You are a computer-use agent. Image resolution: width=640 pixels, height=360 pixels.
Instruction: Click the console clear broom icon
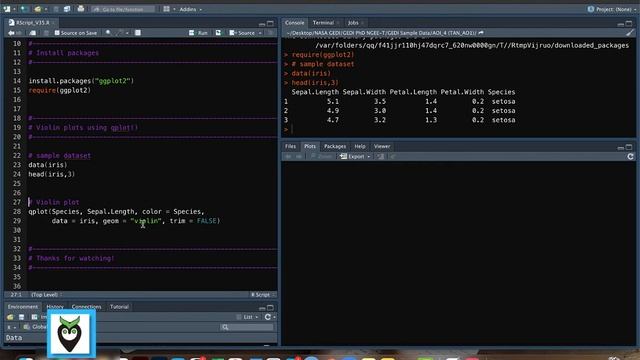pyautogui.click(x=630, y=33)
